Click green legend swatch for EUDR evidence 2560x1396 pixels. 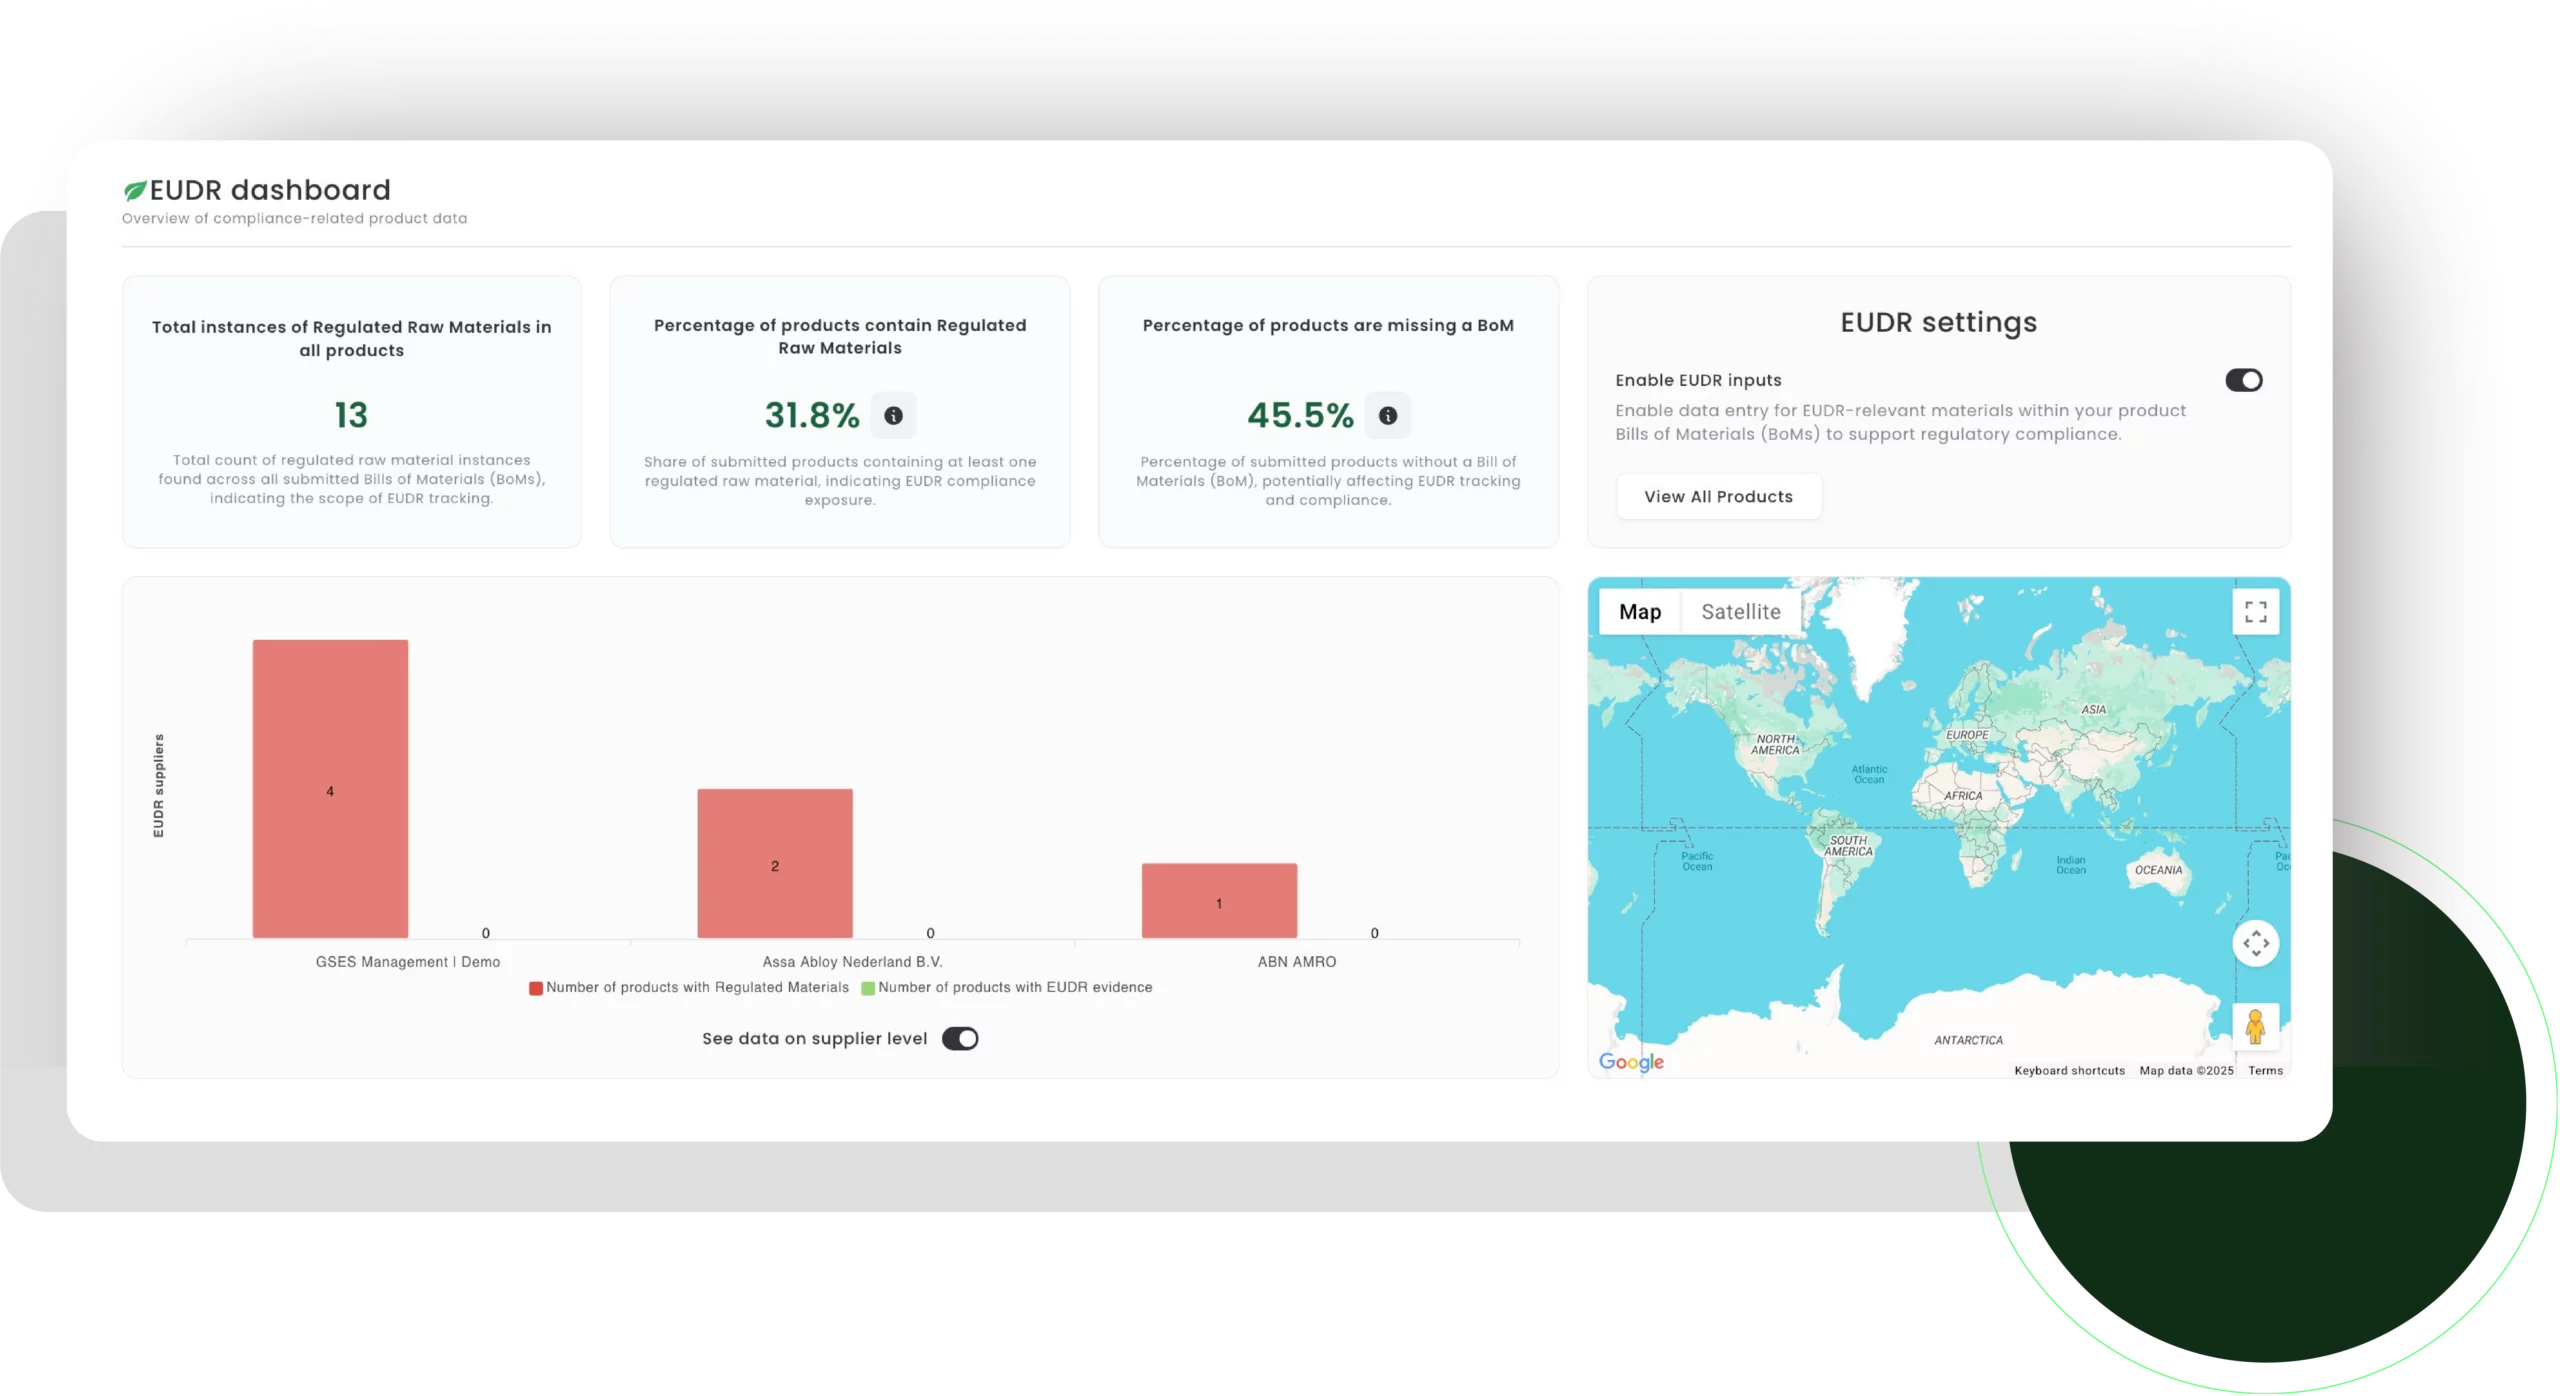pyautogui.click(x=868, y=988)
